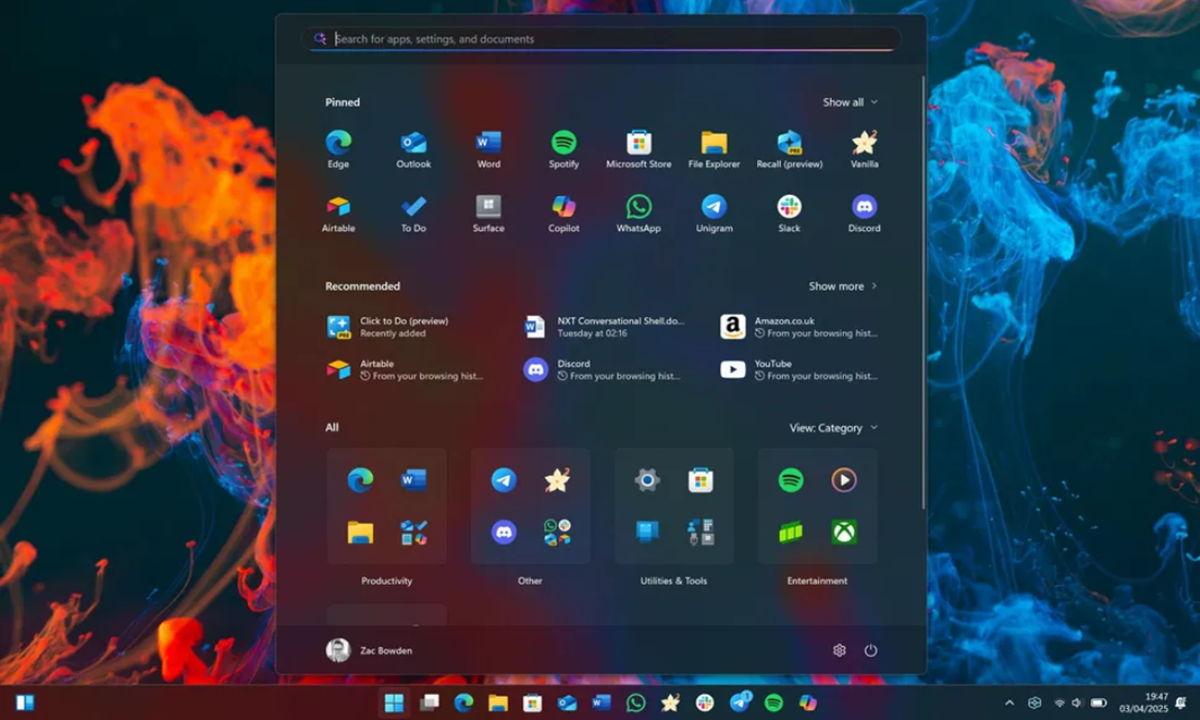Open Airtable from pinned apps
Screen dimensions: 1200x720
tap(338, 205)
